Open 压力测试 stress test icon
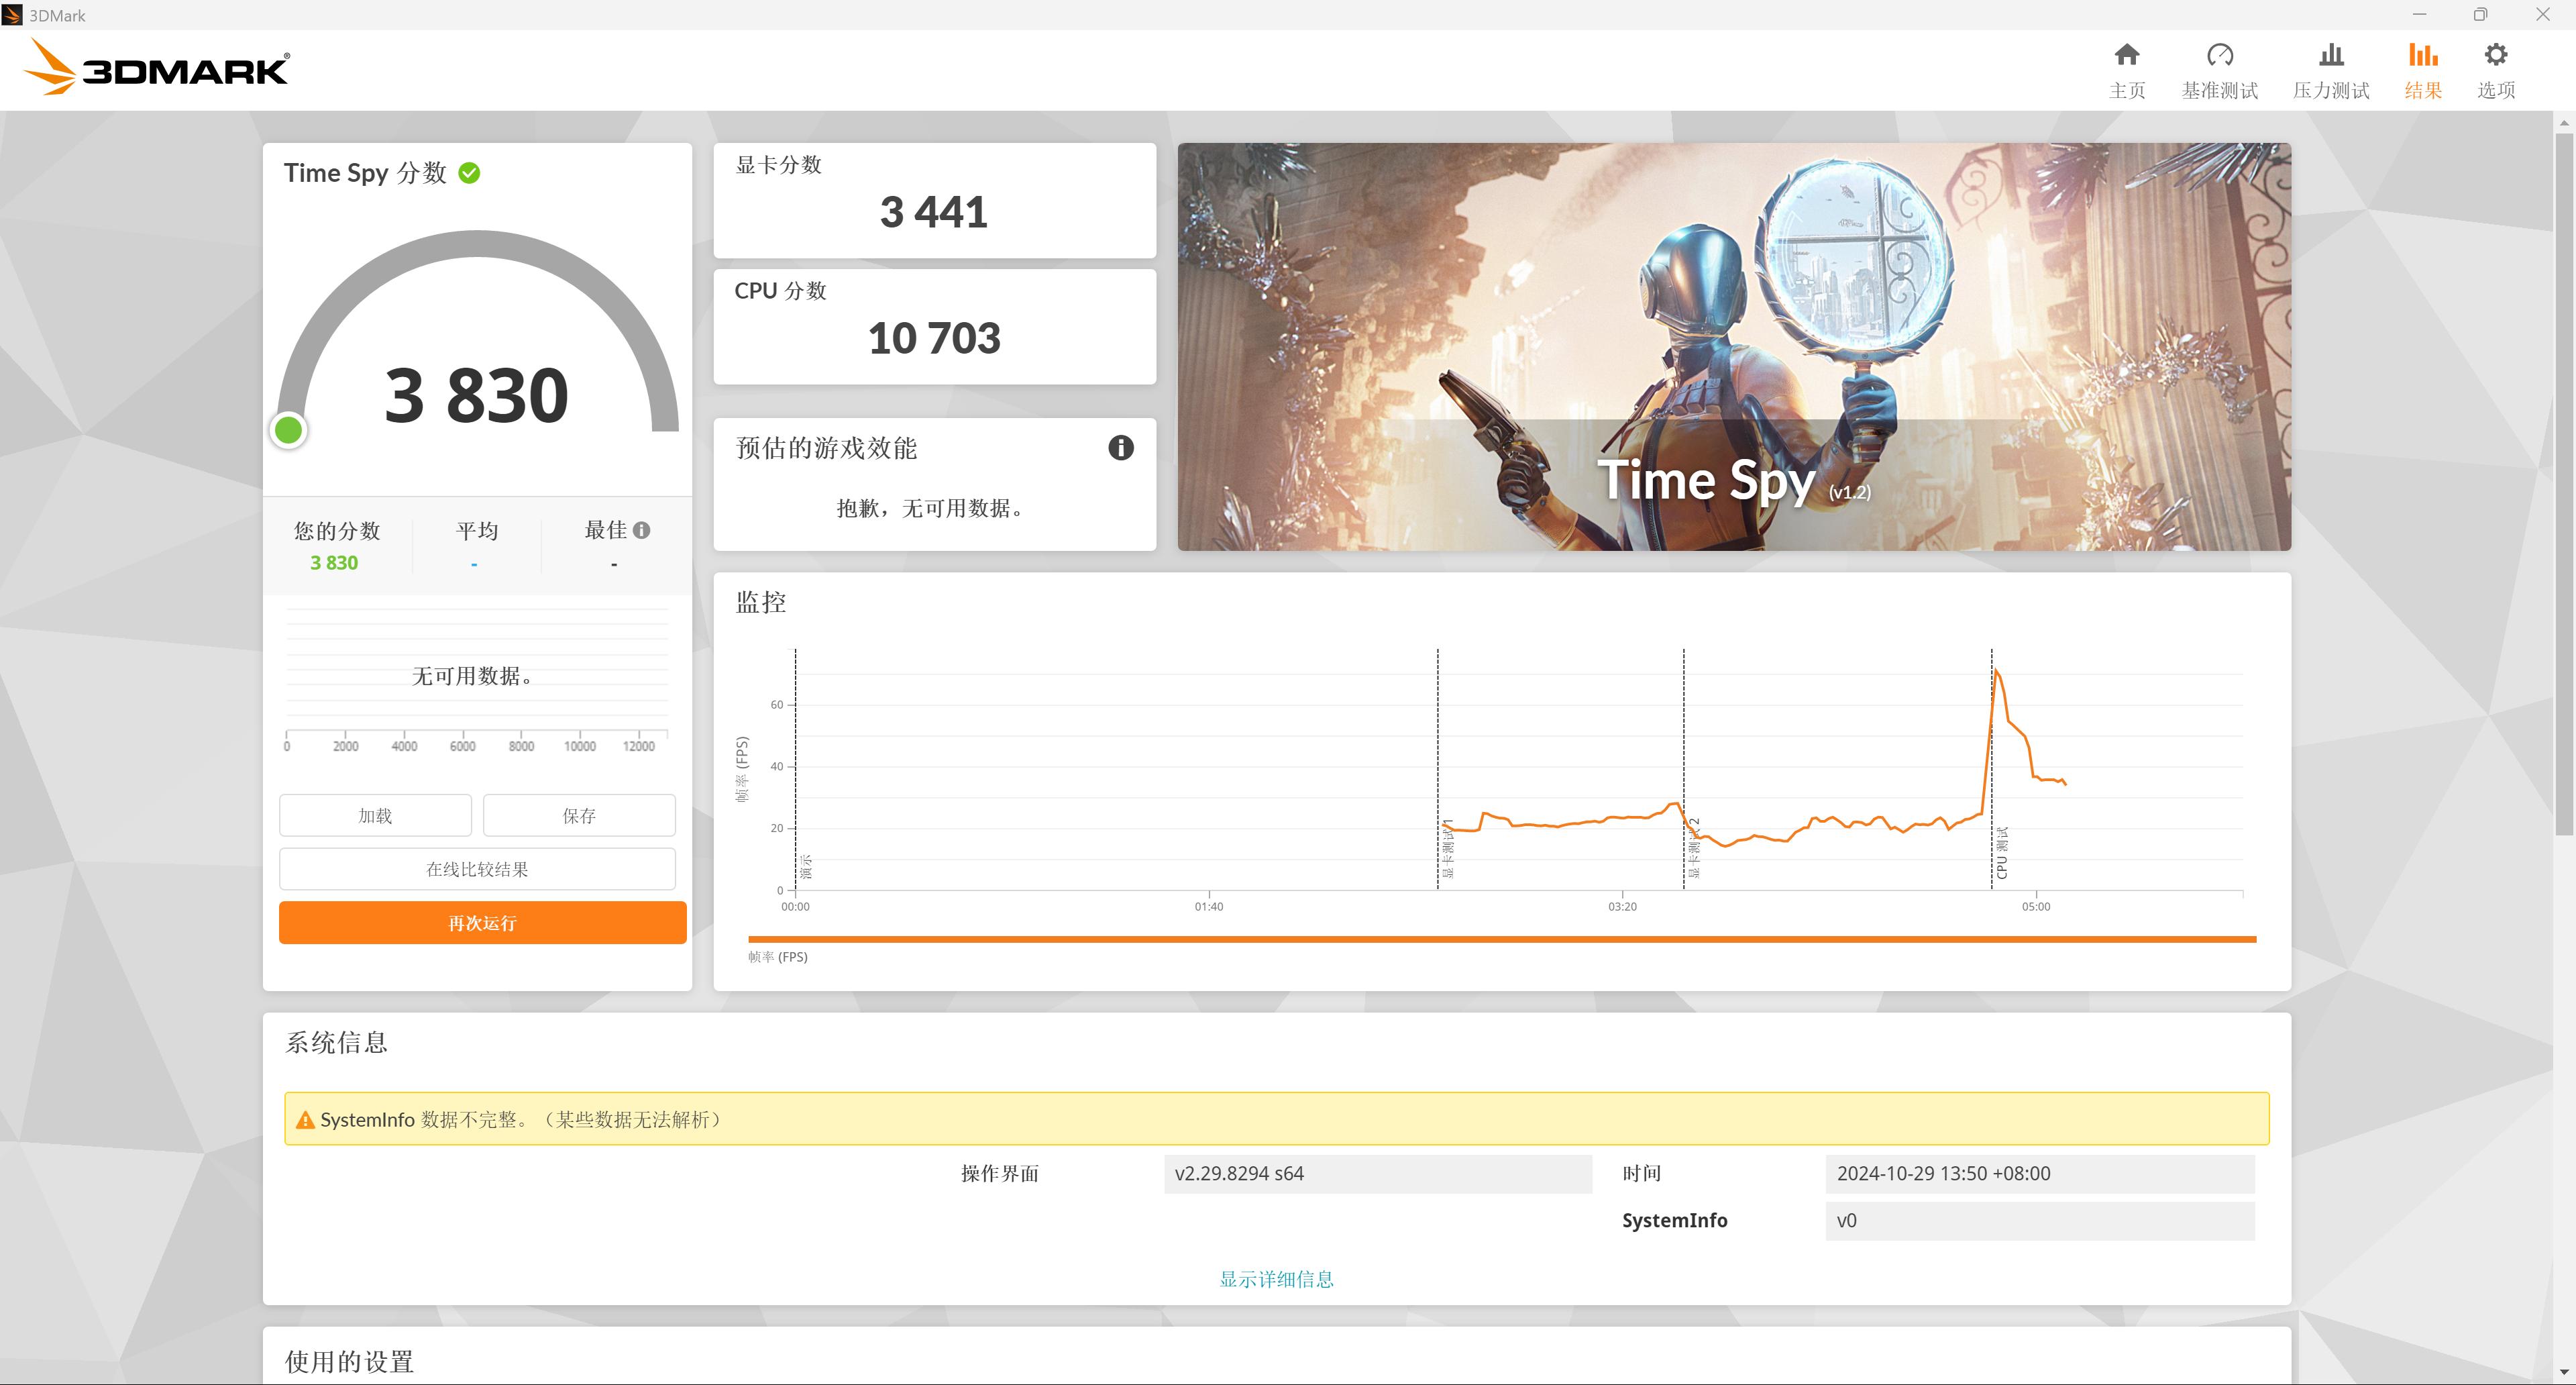Screen dimensions: 2576x1385 tap(2330, 55)
